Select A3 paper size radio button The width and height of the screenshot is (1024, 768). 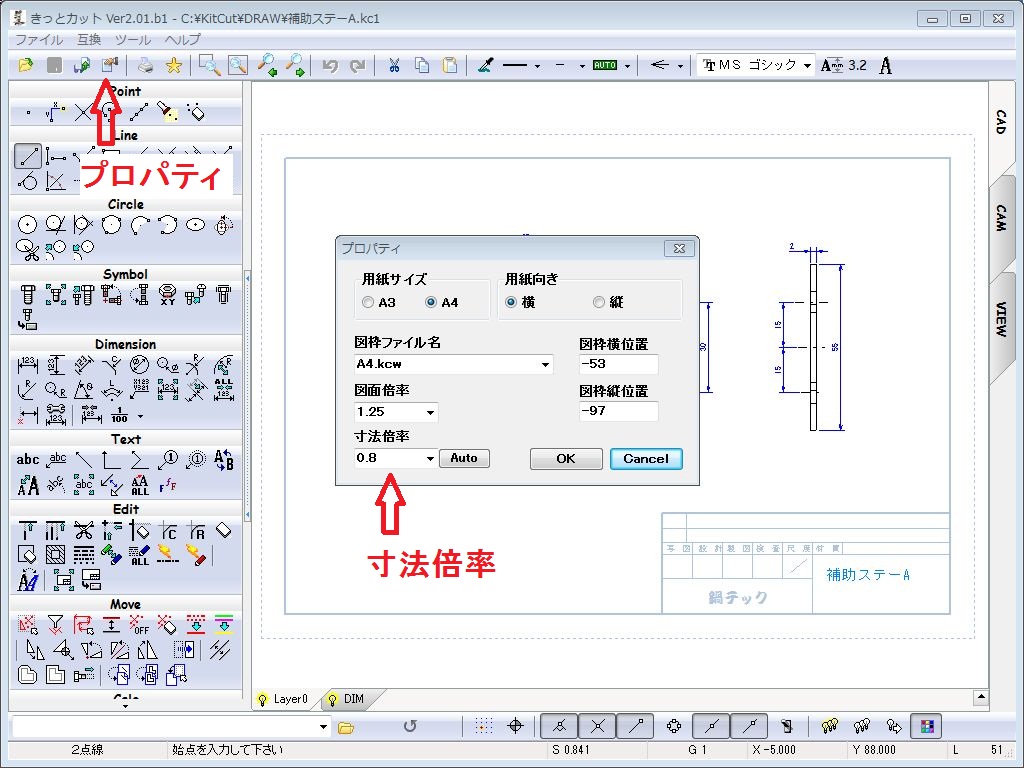(x=368, y=302)
